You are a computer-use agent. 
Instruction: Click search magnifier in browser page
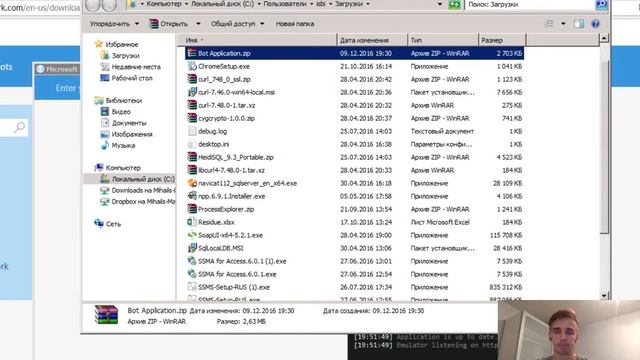(19, 127)
